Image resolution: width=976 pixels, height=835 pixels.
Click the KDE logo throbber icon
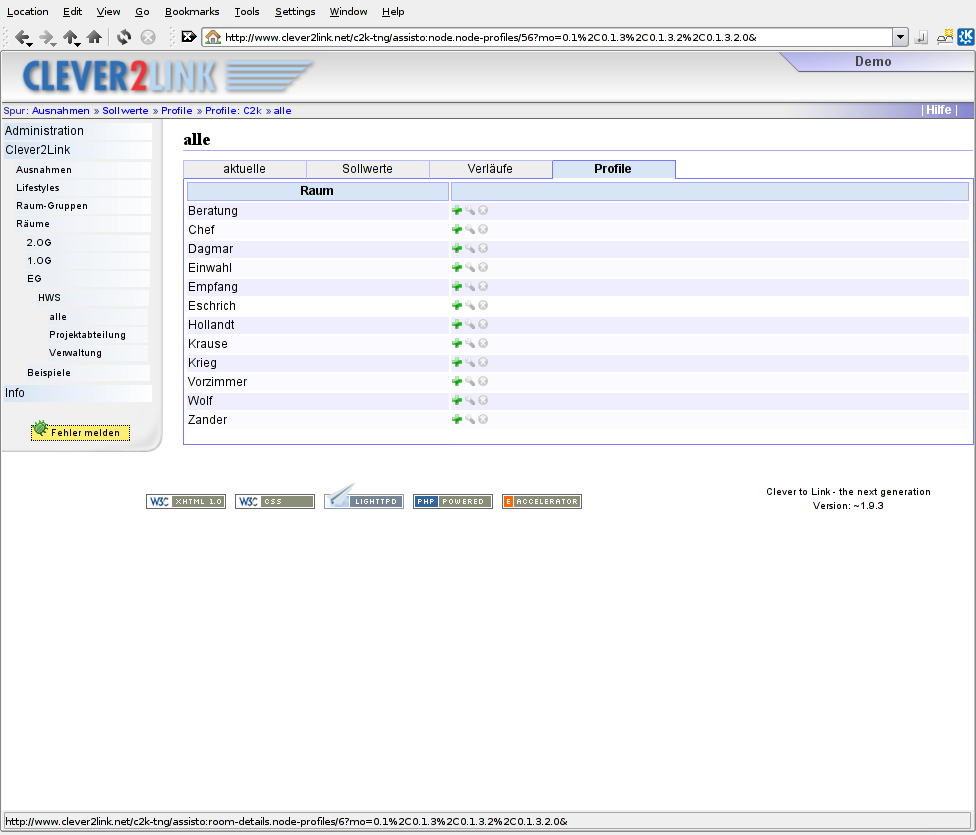(965, 37)
